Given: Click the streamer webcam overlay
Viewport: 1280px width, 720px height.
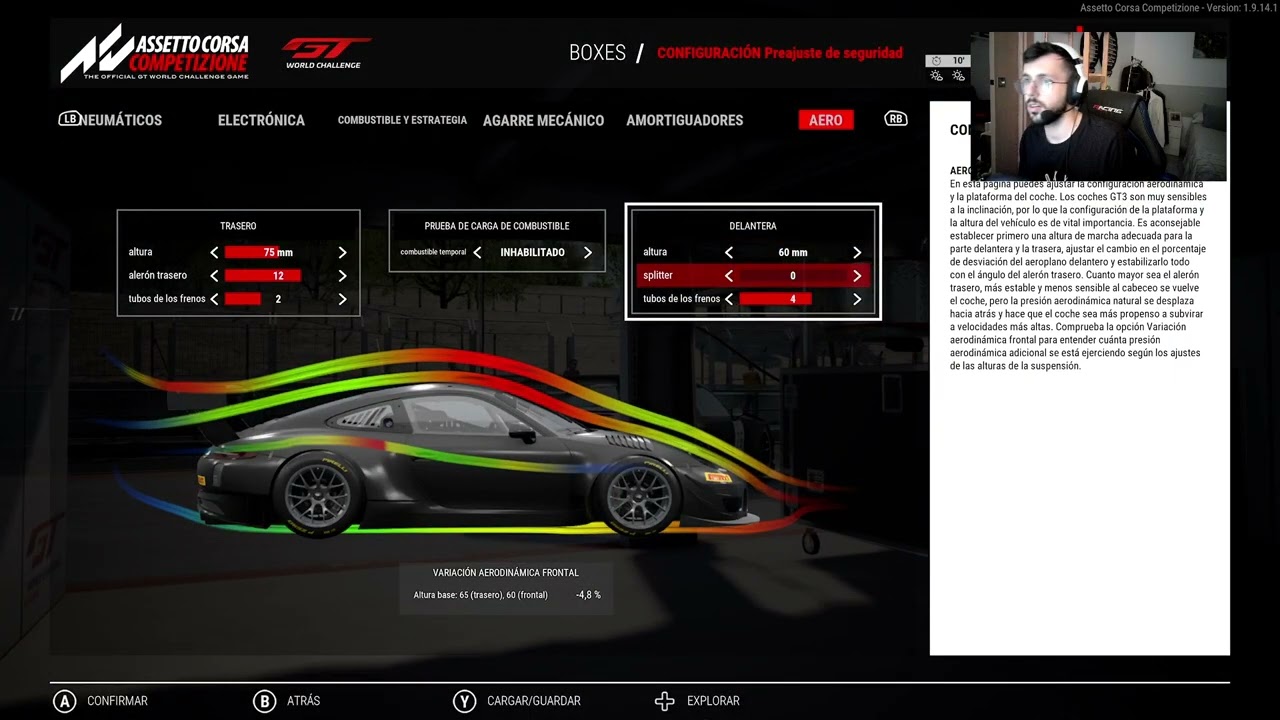Looking at the screenshot, I should [x=1098, y=105].
